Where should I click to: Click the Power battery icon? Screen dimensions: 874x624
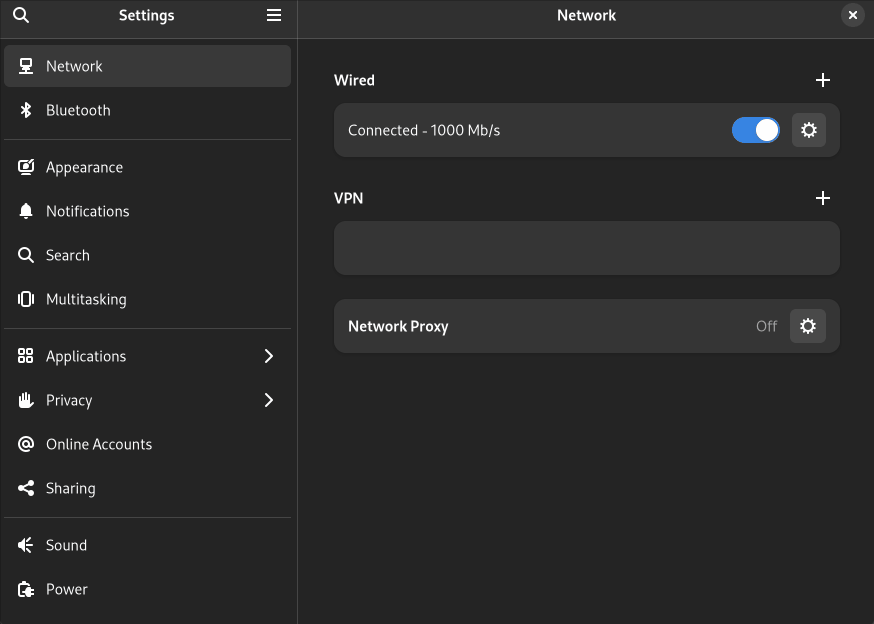click(25, 589)
